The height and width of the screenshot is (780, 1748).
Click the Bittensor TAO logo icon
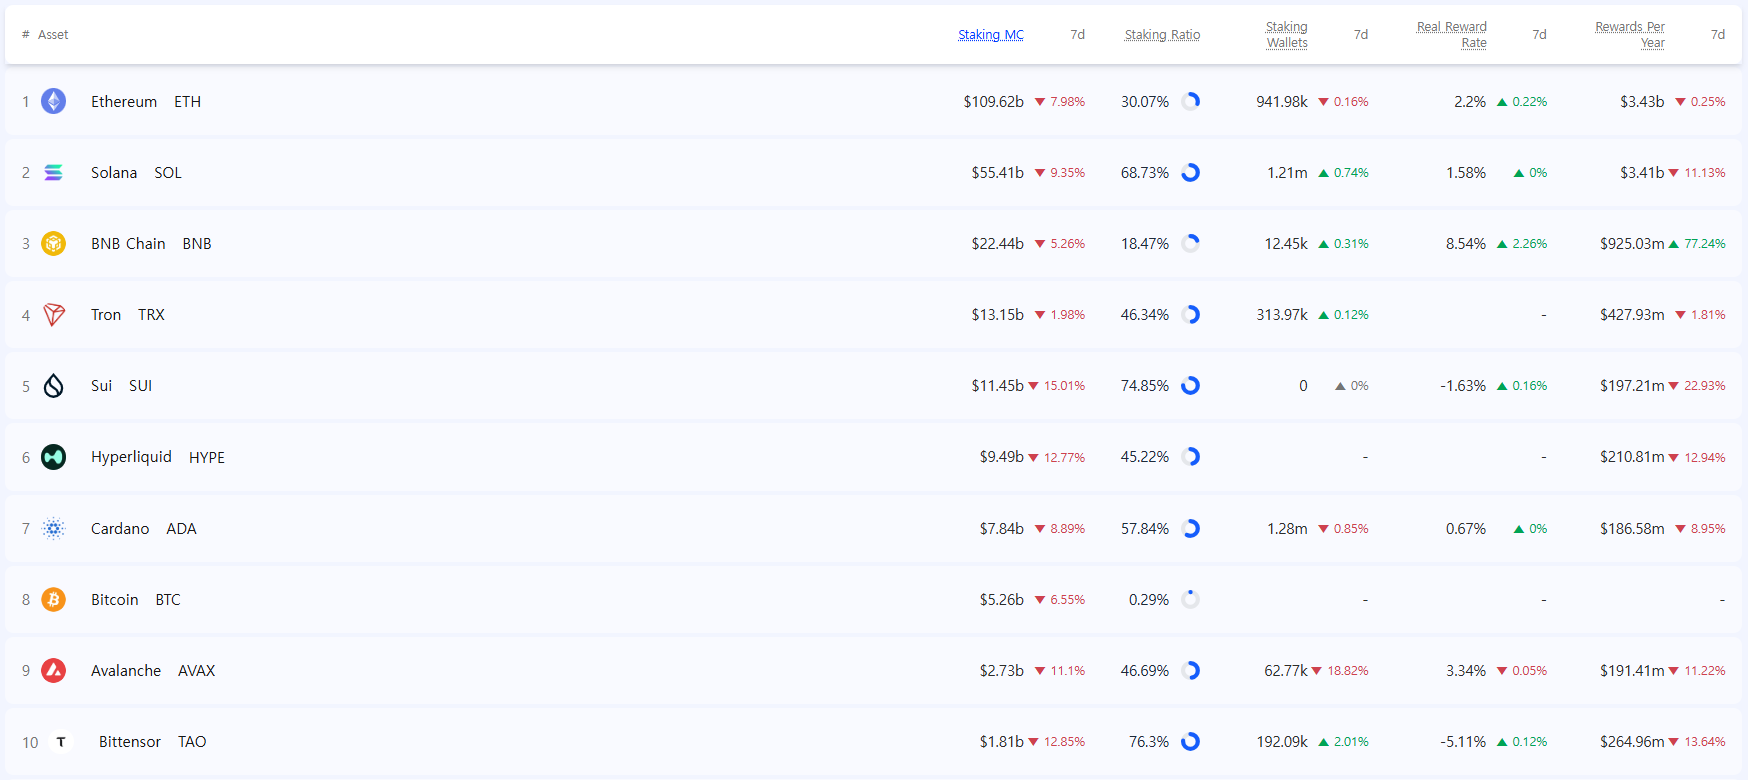[x=61, y=742]
